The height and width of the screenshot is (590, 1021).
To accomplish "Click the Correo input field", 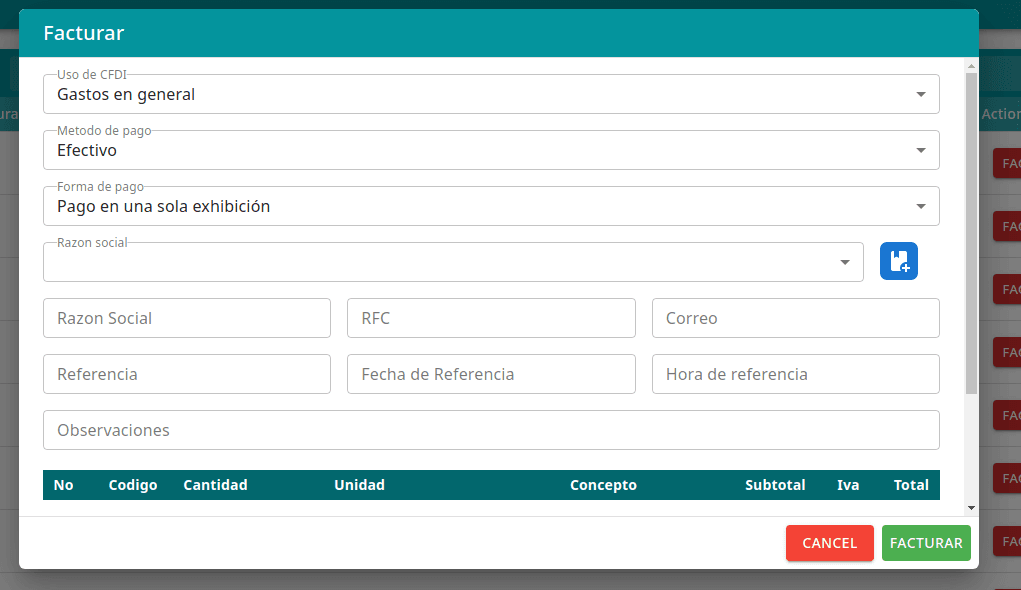I will tap(796, 318).
